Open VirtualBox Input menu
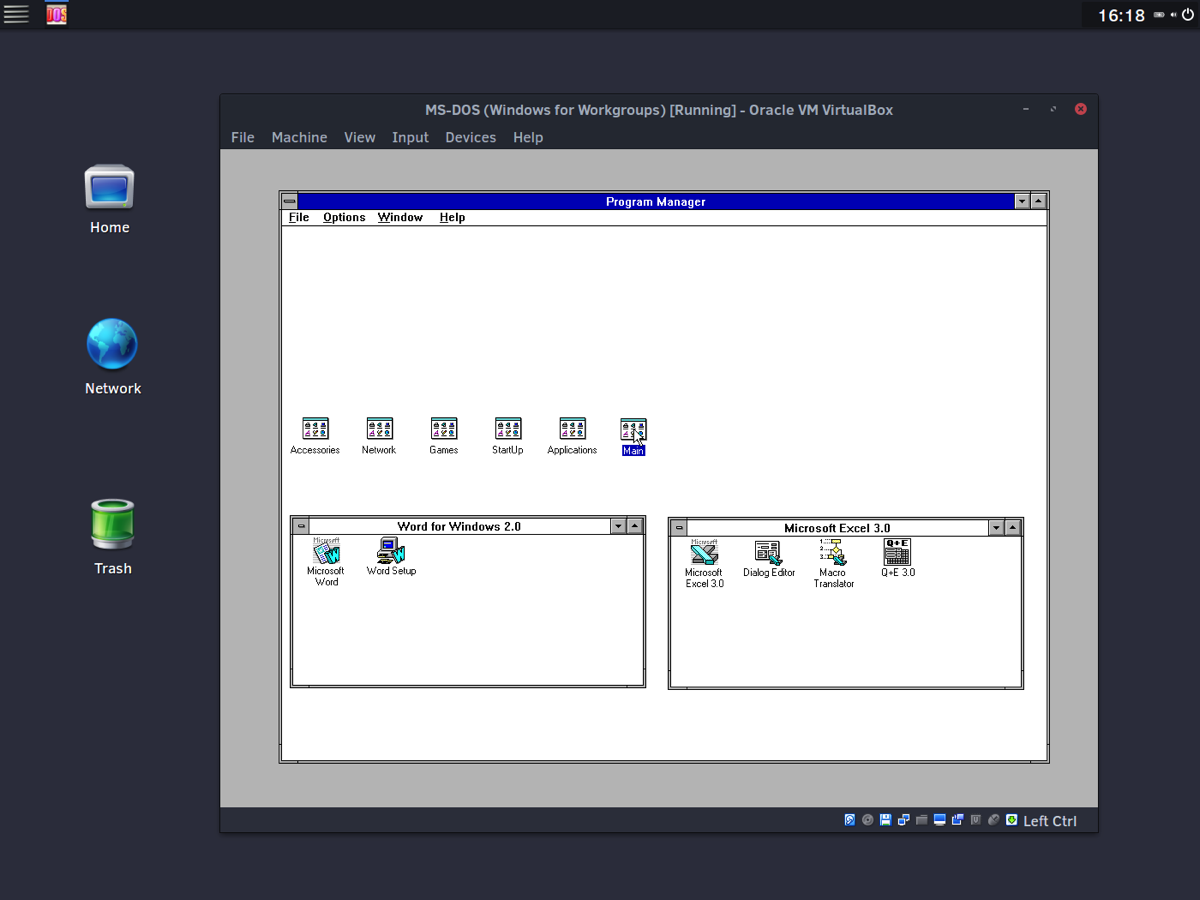 (x=410, y=137)
